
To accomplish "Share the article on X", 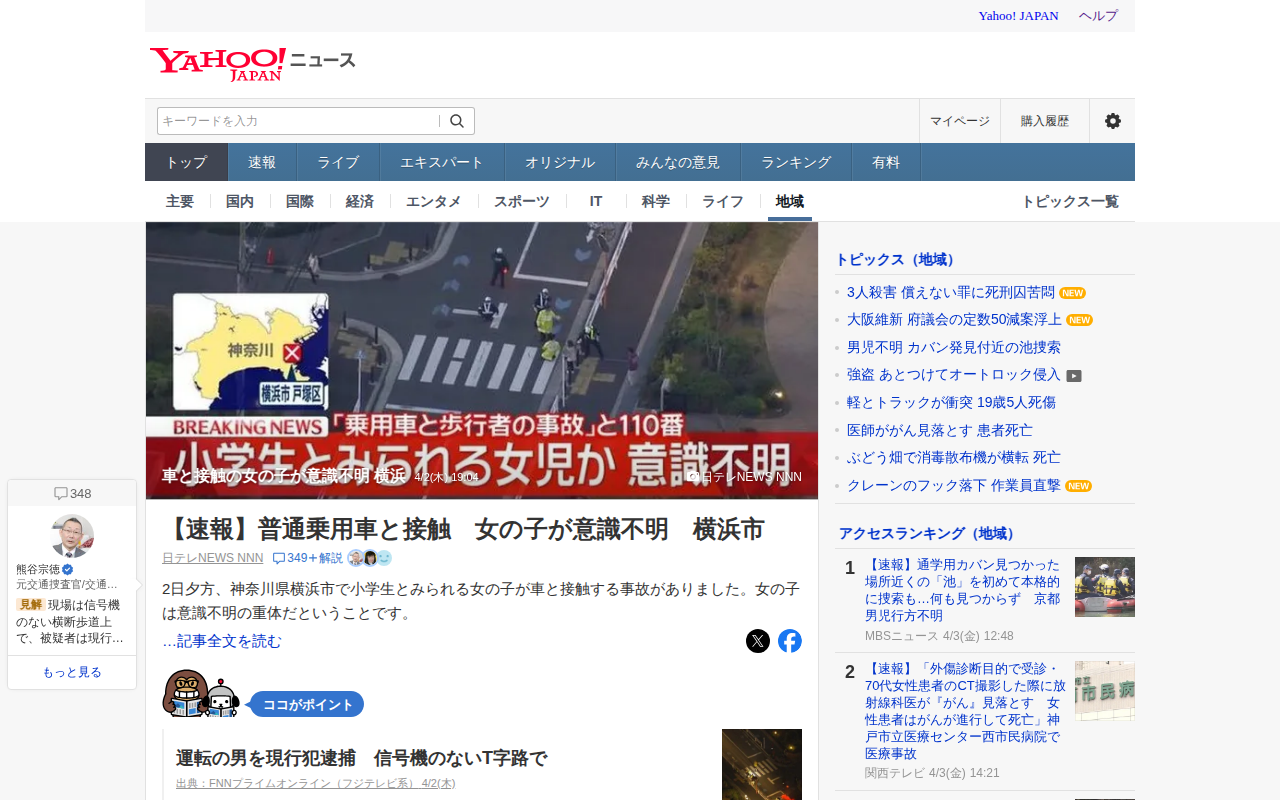I will (758, 641).
